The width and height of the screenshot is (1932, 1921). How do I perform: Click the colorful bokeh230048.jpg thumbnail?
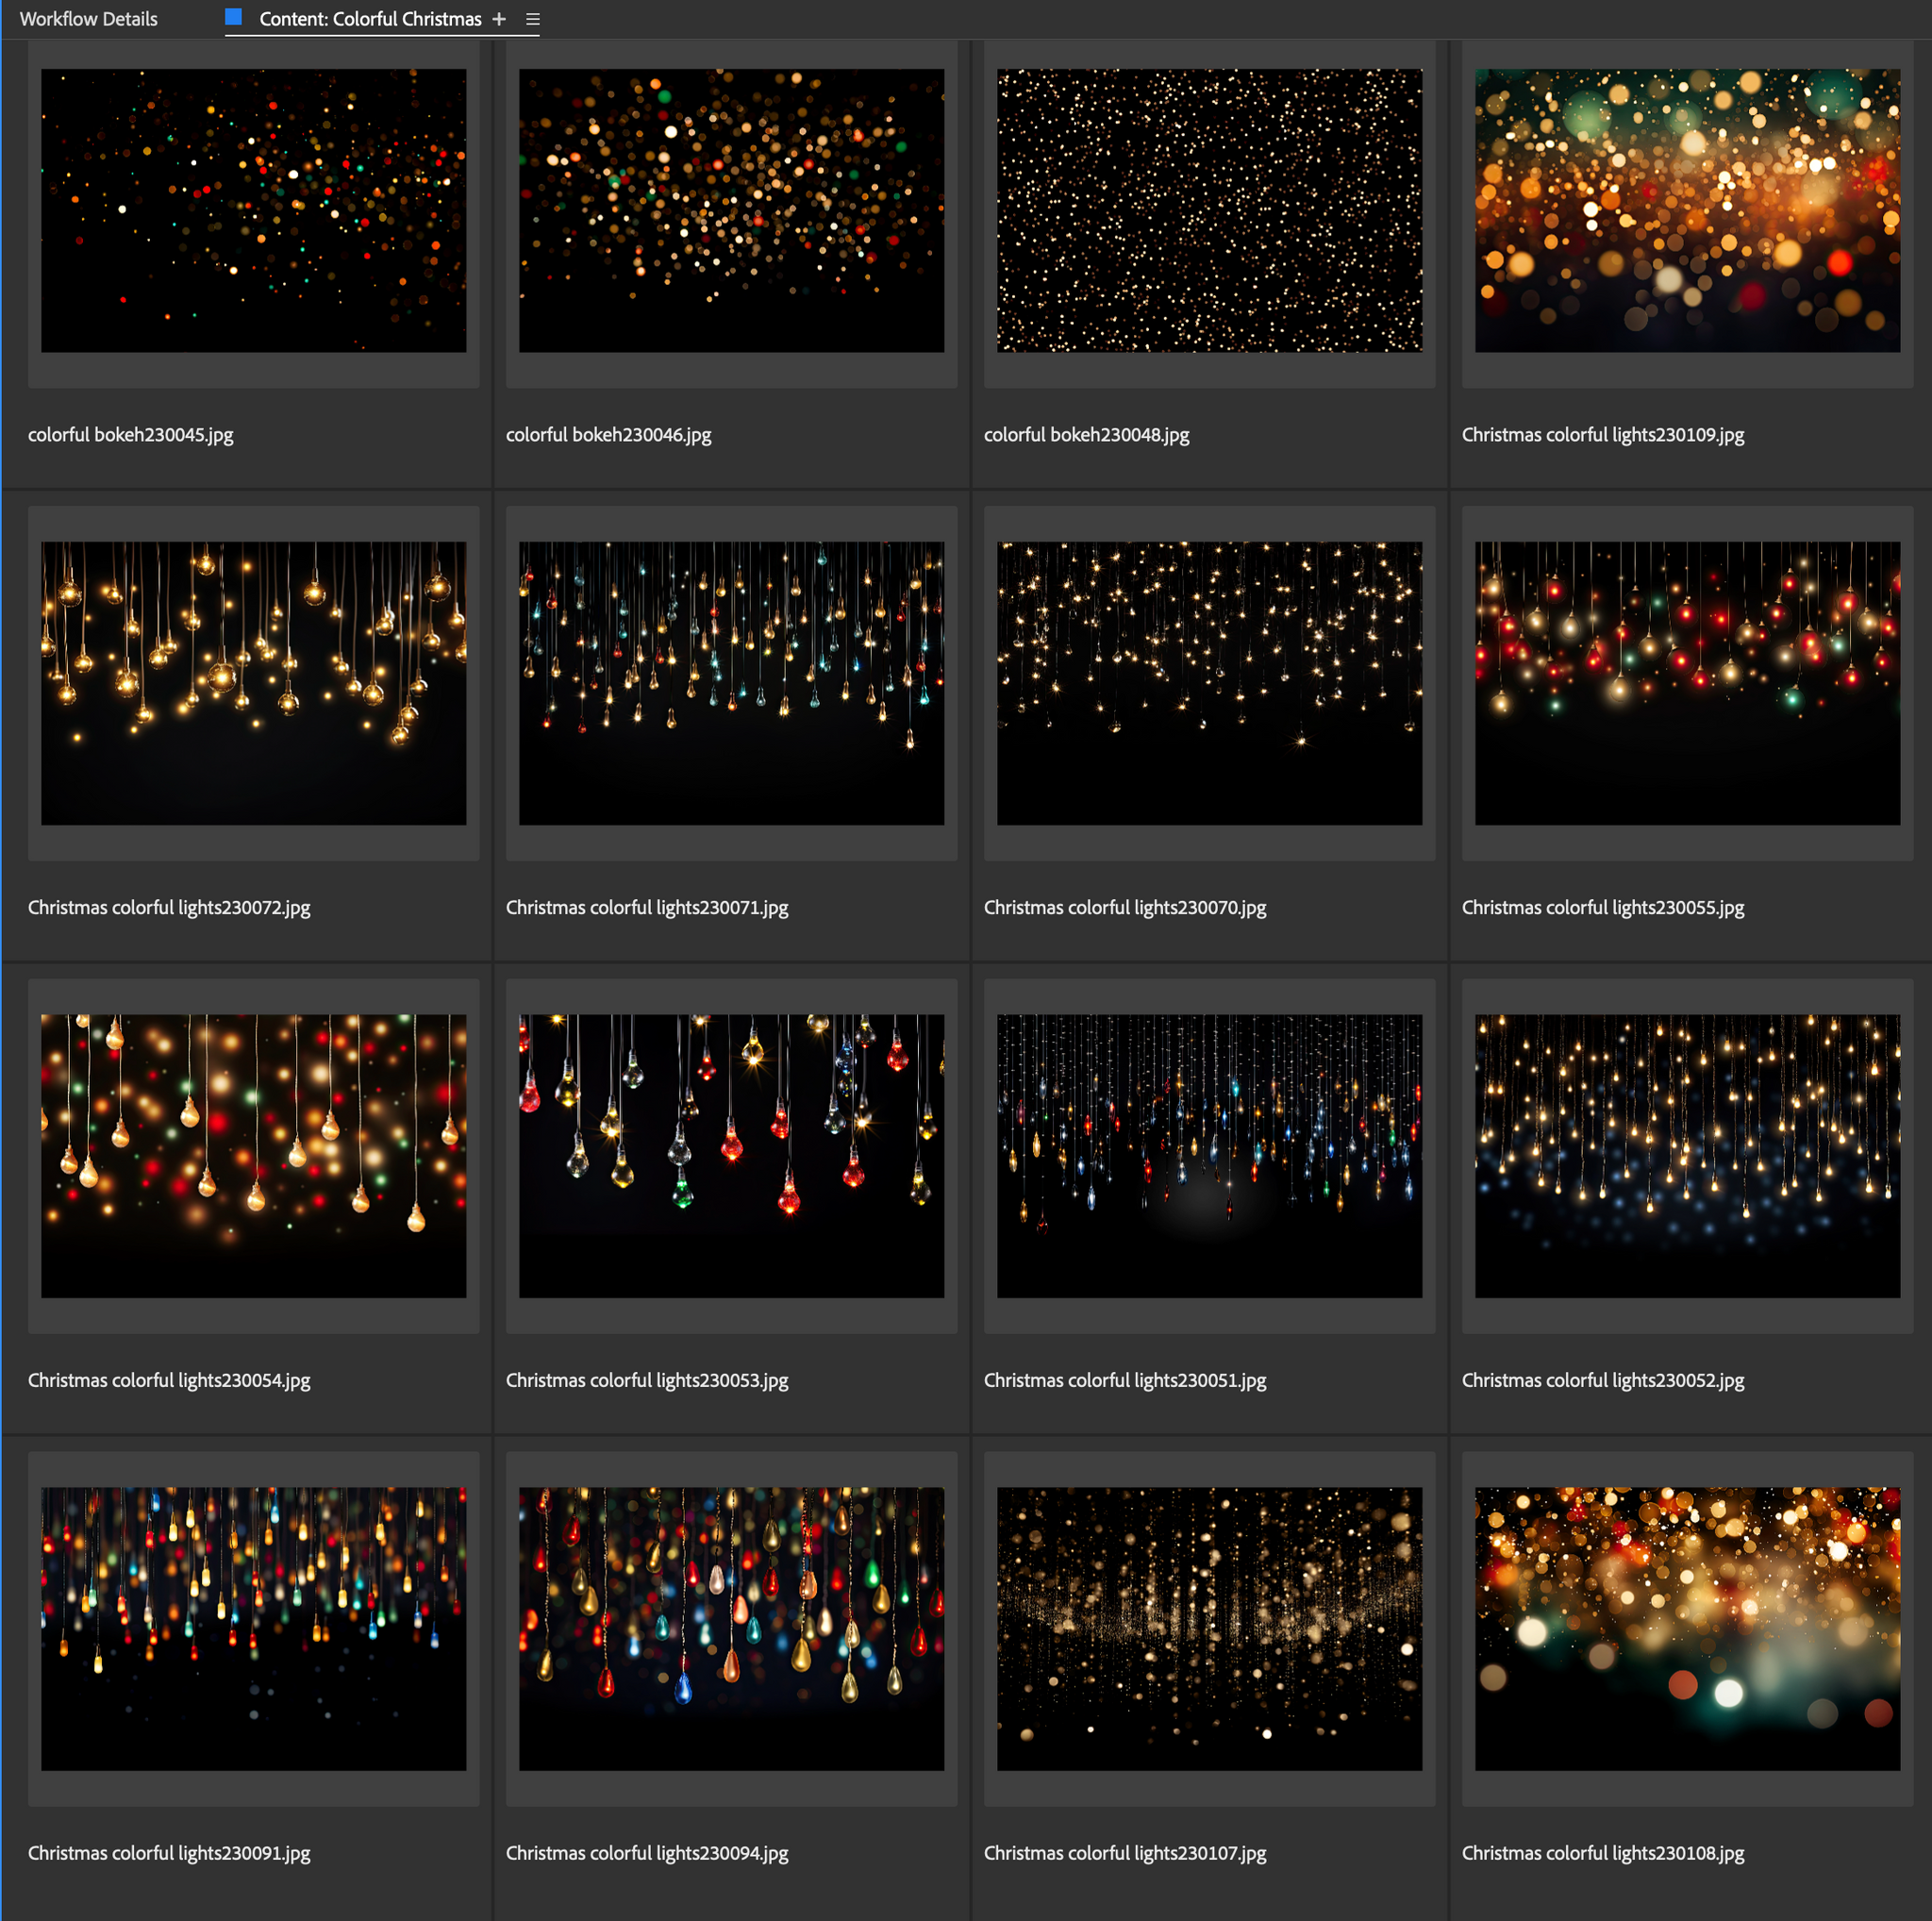tap(1209, 210)
